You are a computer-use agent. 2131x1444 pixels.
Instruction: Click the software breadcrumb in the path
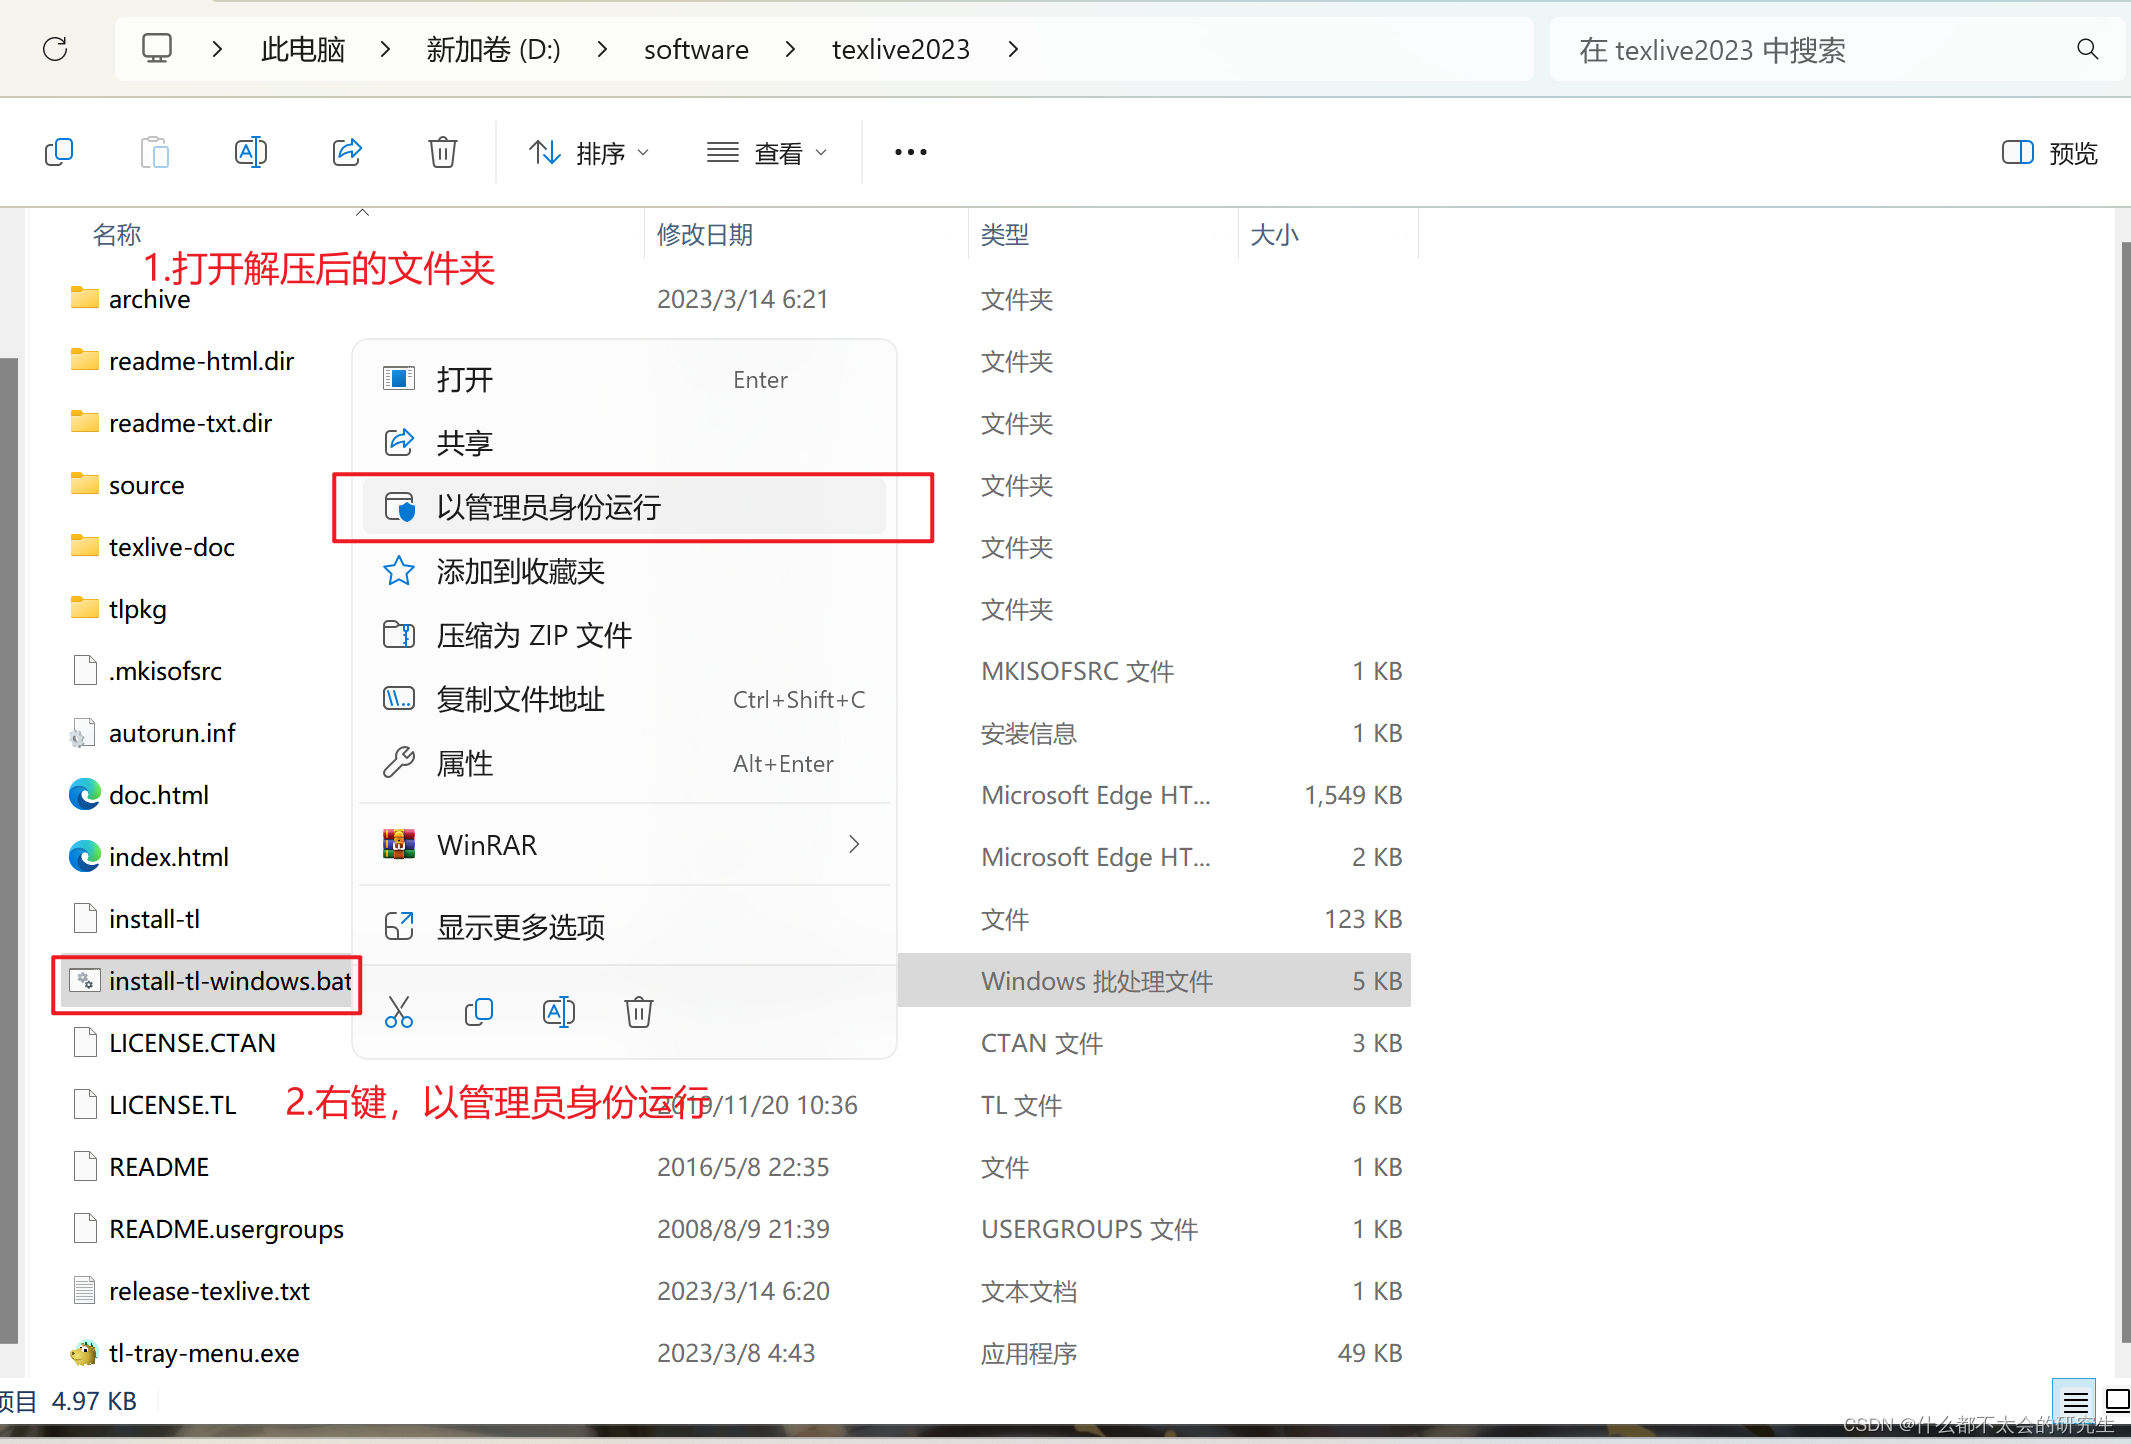pyautogui.click(x=696, y=49)
